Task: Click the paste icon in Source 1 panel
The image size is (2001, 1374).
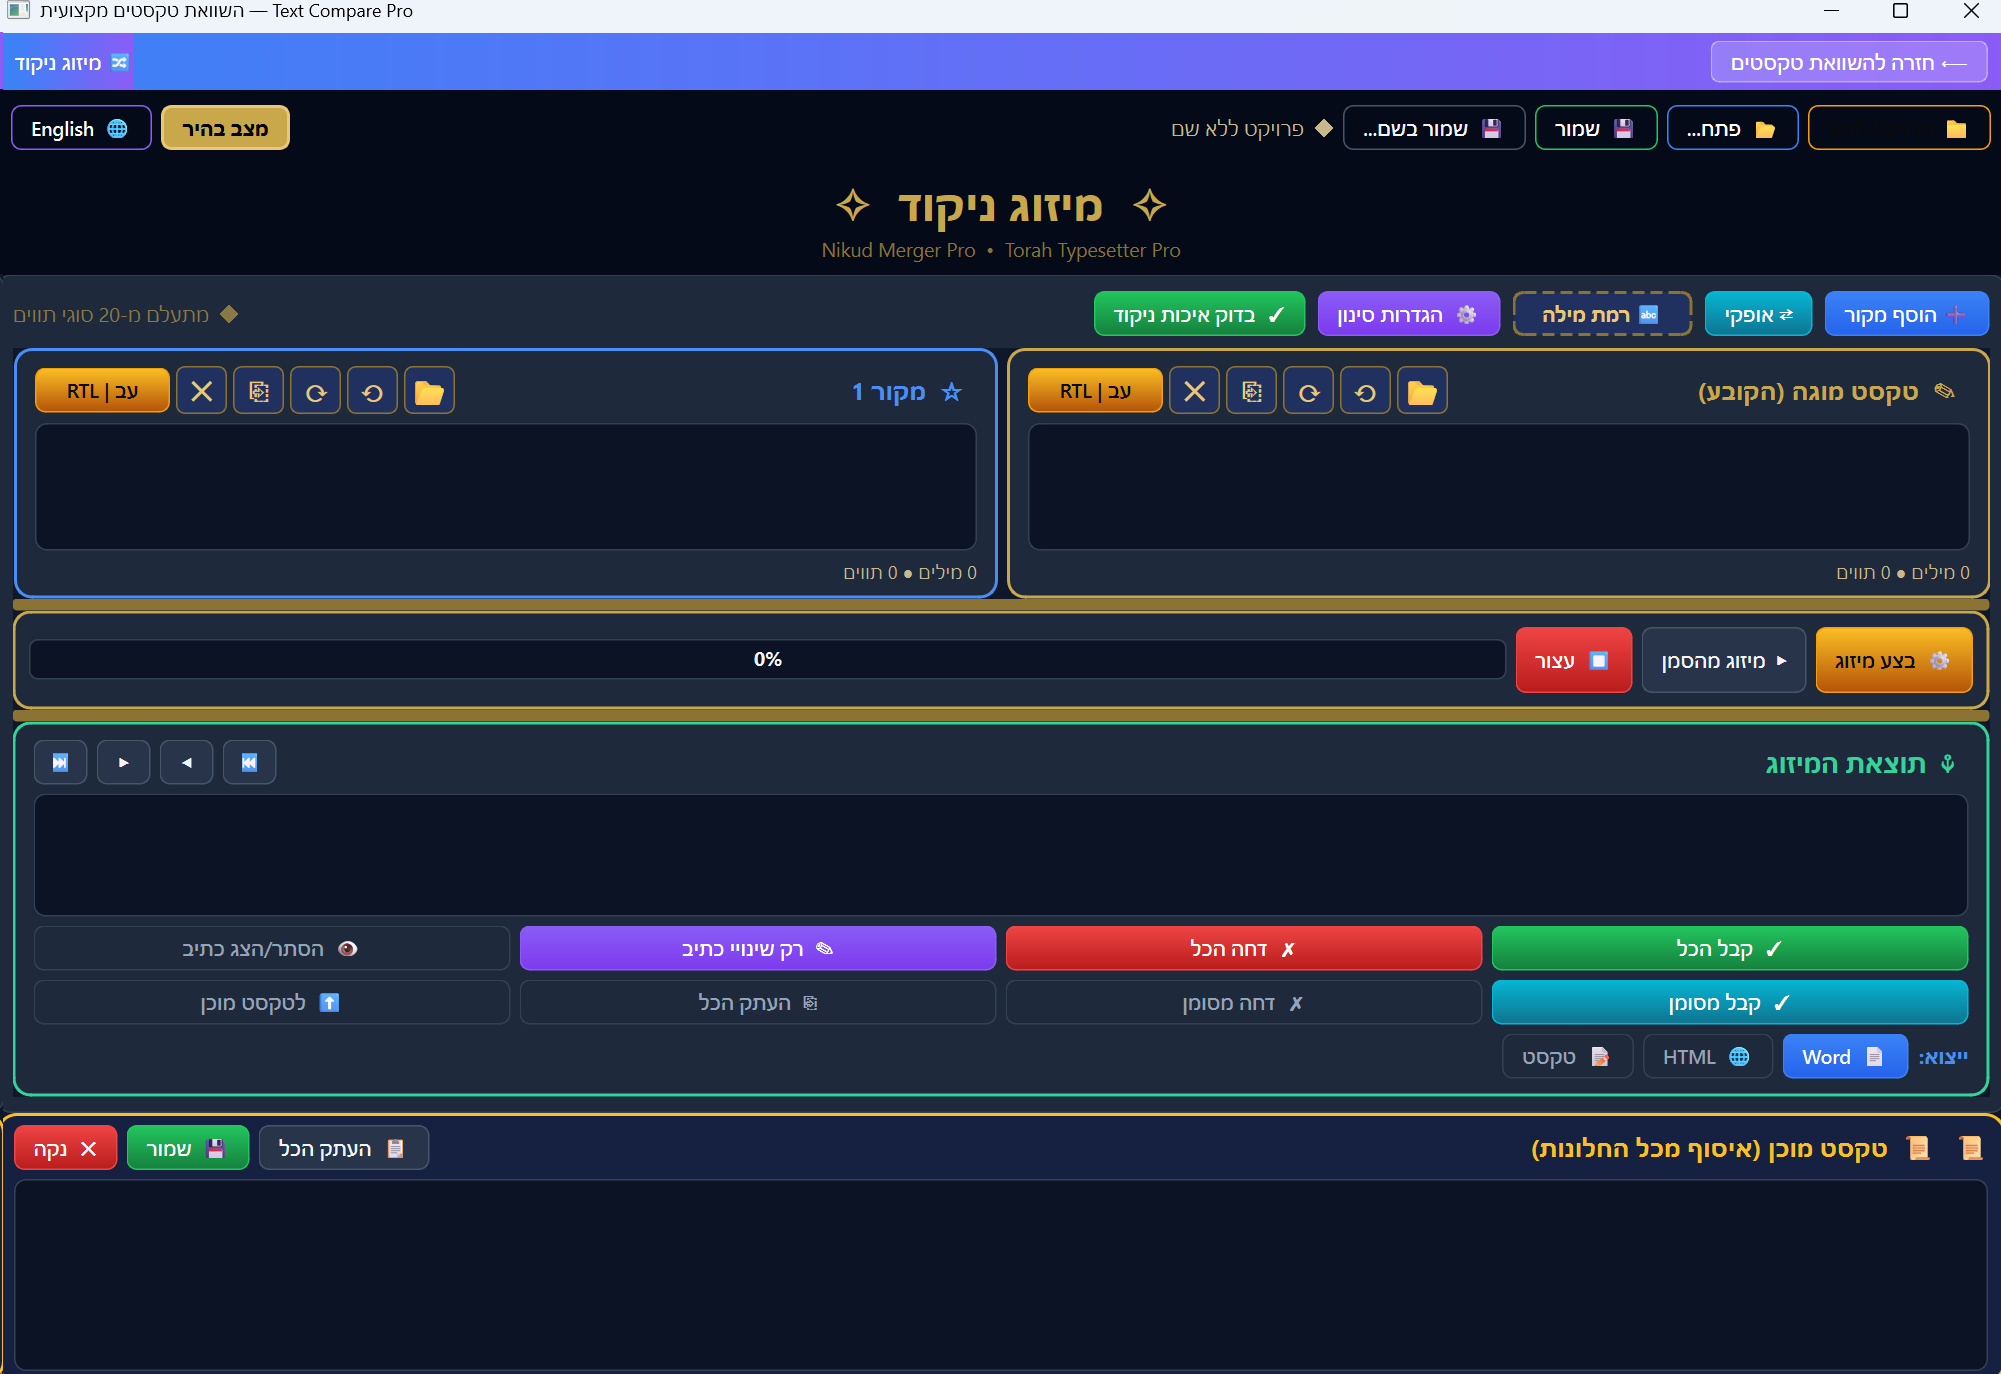Action: (258, 391)
